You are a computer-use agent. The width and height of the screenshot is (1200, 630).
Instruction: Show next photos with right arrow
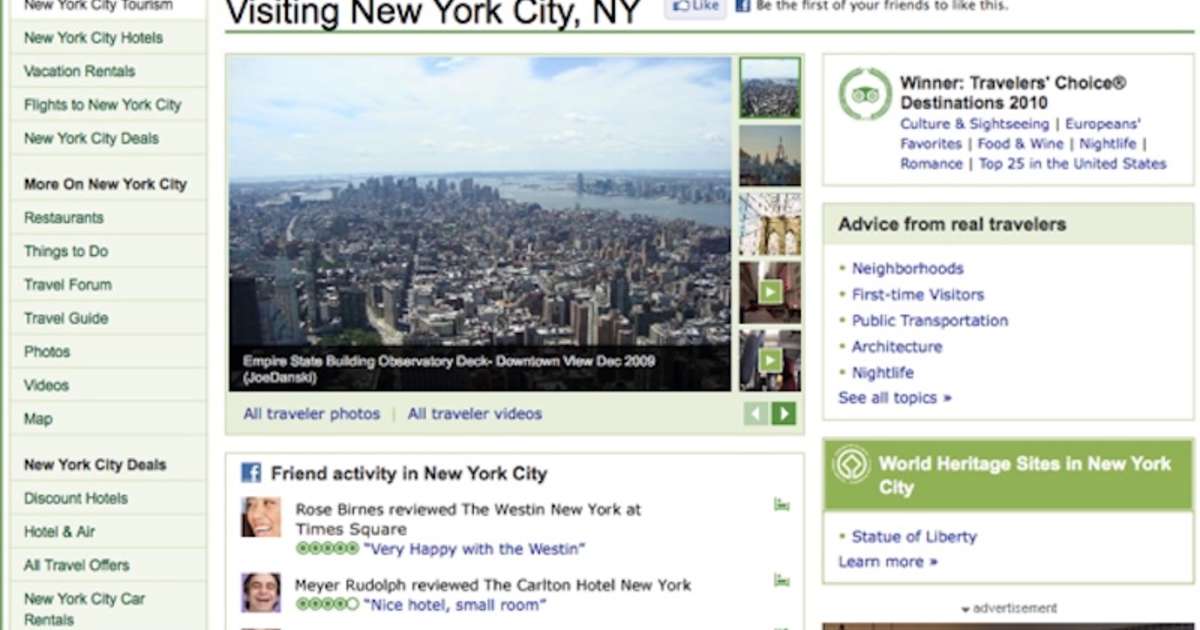[784, 413]
